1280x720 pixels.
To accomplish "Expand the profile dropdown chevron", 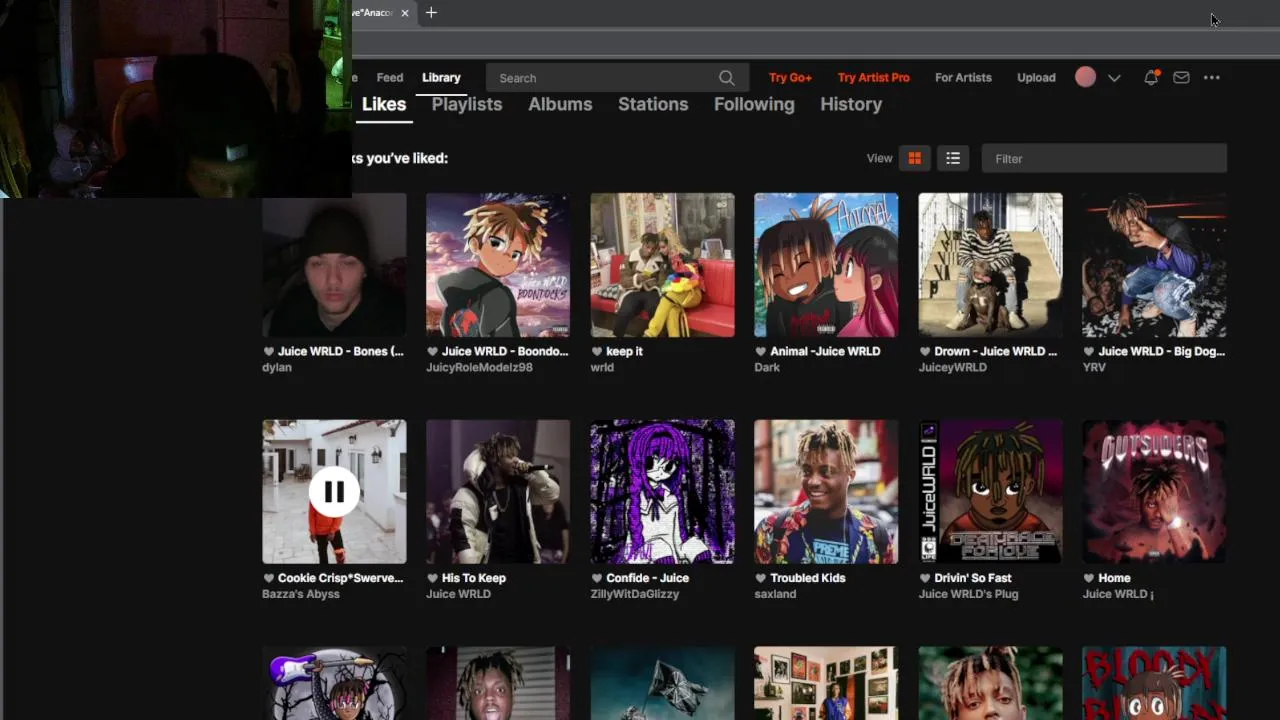I will click(x=1114, y=78).
